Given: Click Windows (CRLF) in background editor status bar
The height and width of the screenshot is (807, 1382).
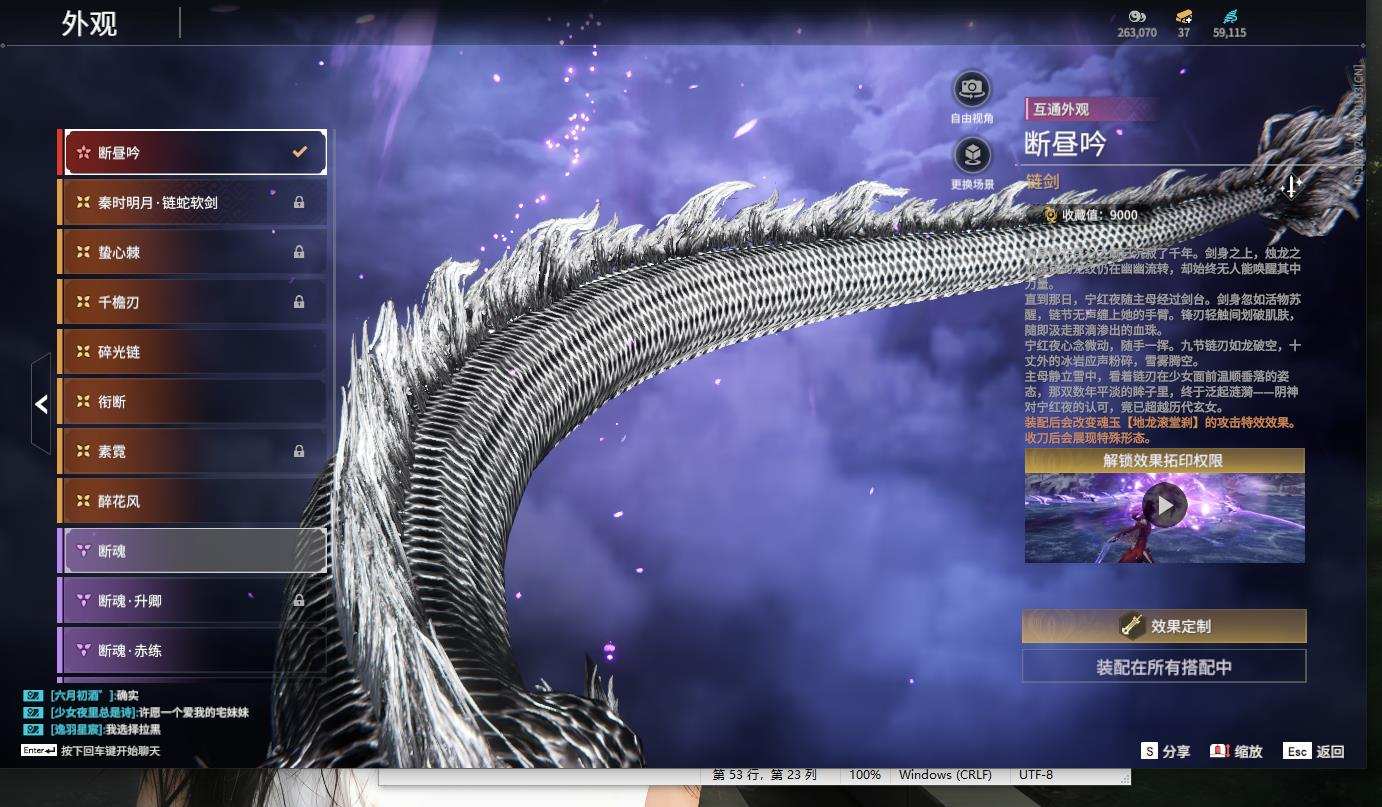Looking at the screenshot, I should point(945,775).
